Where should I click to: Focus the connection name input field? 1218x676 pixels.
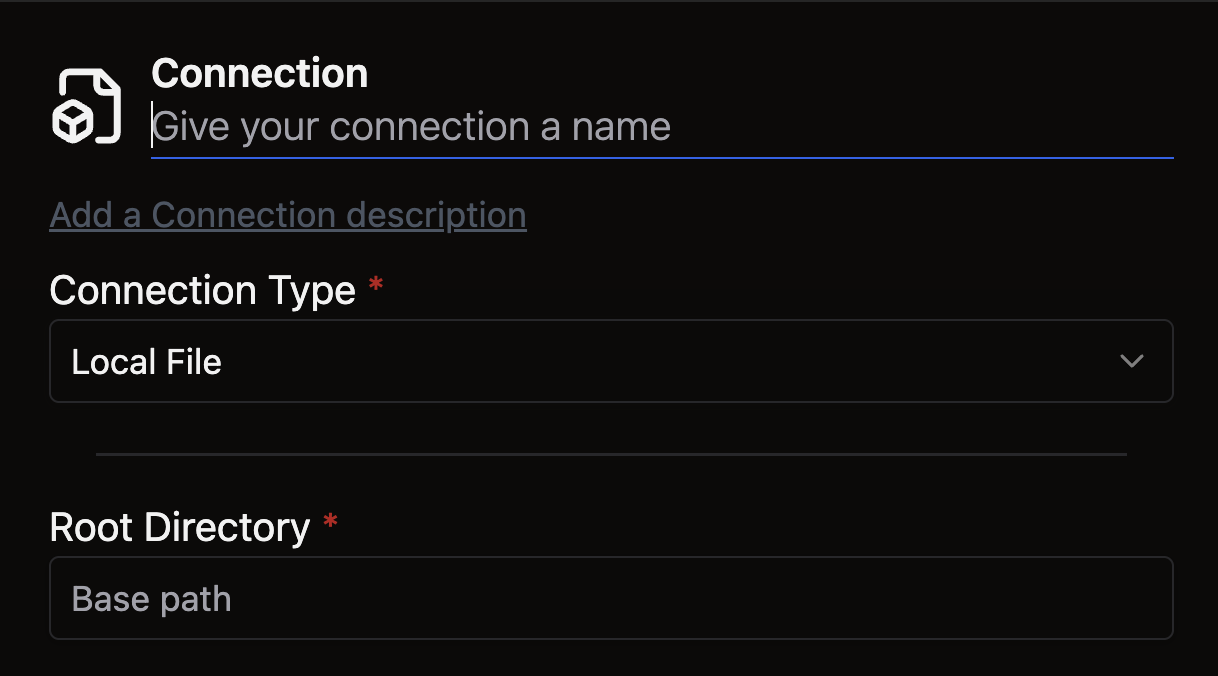pyautogui.click(x=660, y=127)
